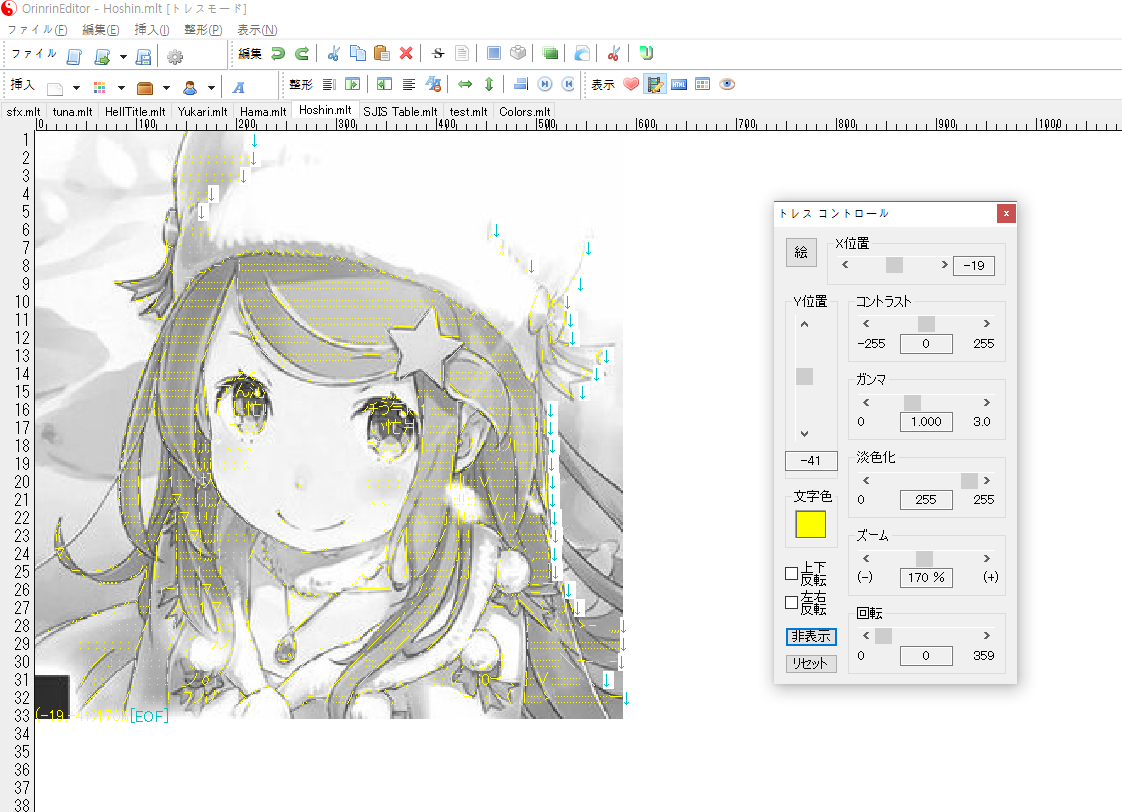
Task: Switch to the Yukari.mlt tab
Action: (x=203, y=112)
